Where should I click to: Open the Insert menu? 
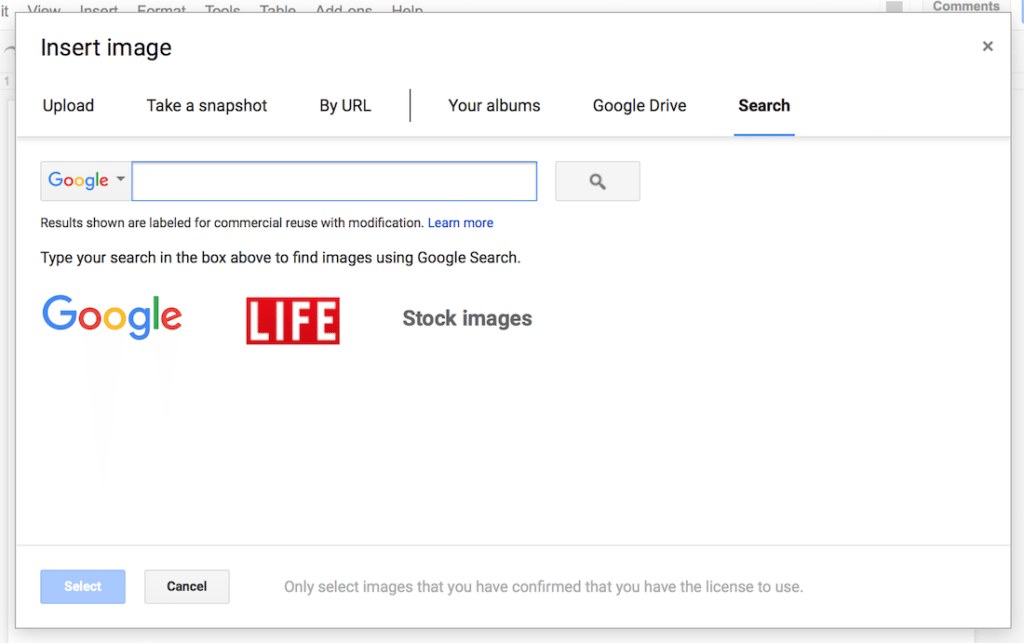[x=98, y=10]
